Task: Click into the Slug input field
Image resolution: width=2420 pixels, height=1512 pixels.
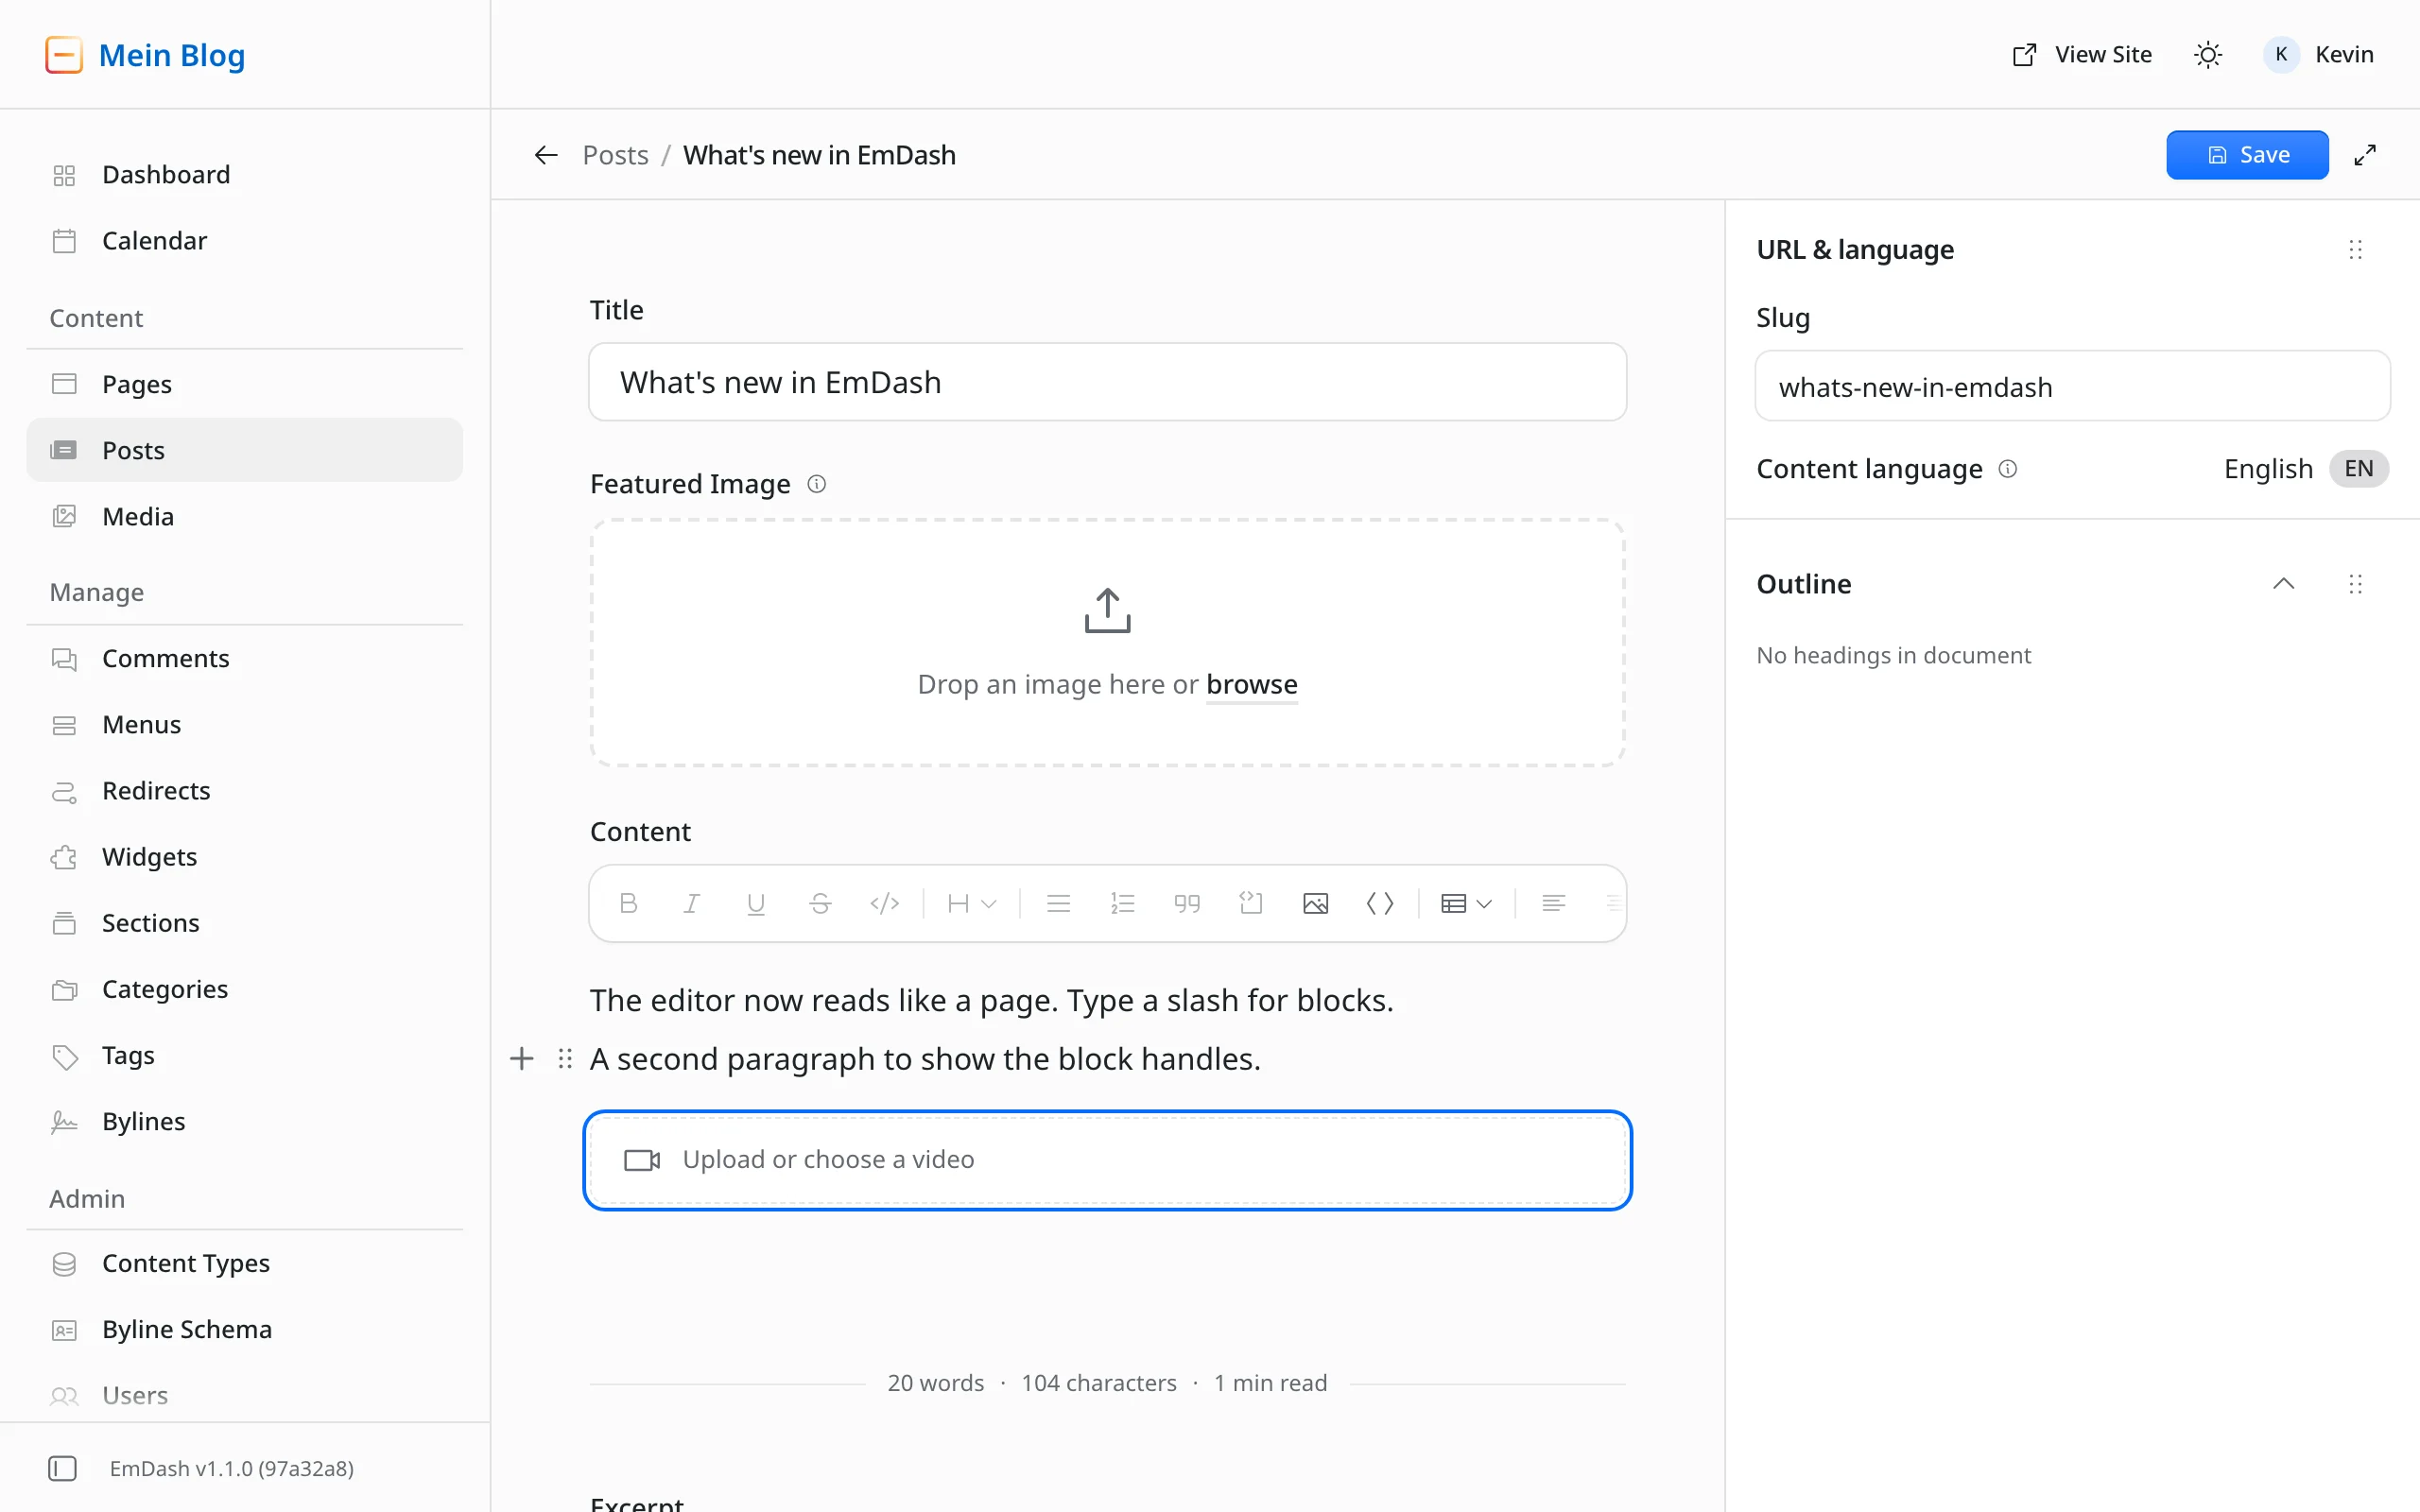Action: pyautogui.click(x=2072, y=386)
